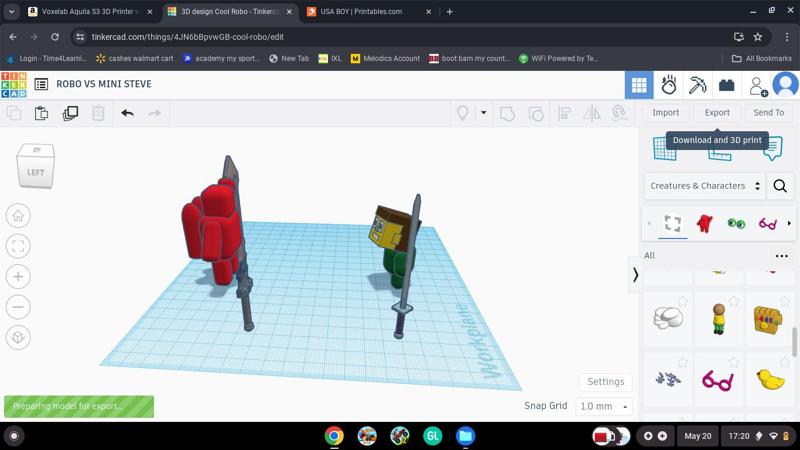800x450 pixels.
Task: Open Creatures & Characters category dropdown
Action: click(x=705, y=186)
